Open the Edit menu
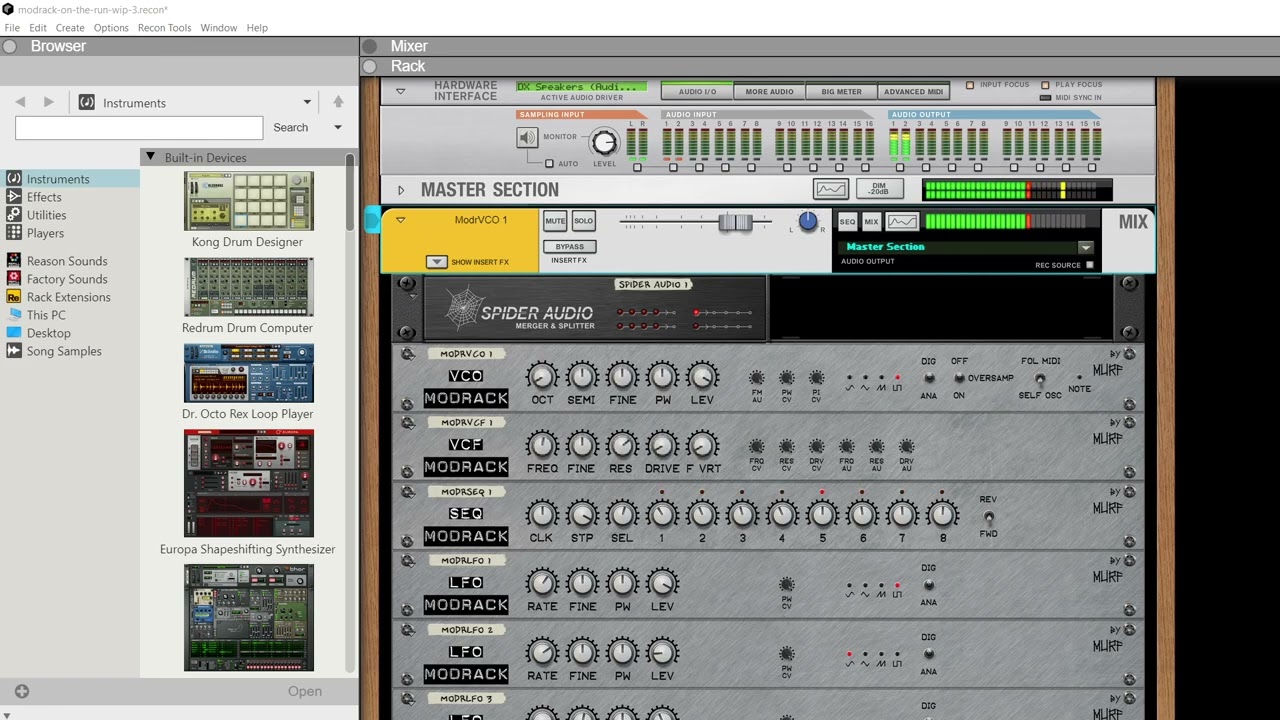The width and height of the screenshot is (1280, 720). [38, 28]
